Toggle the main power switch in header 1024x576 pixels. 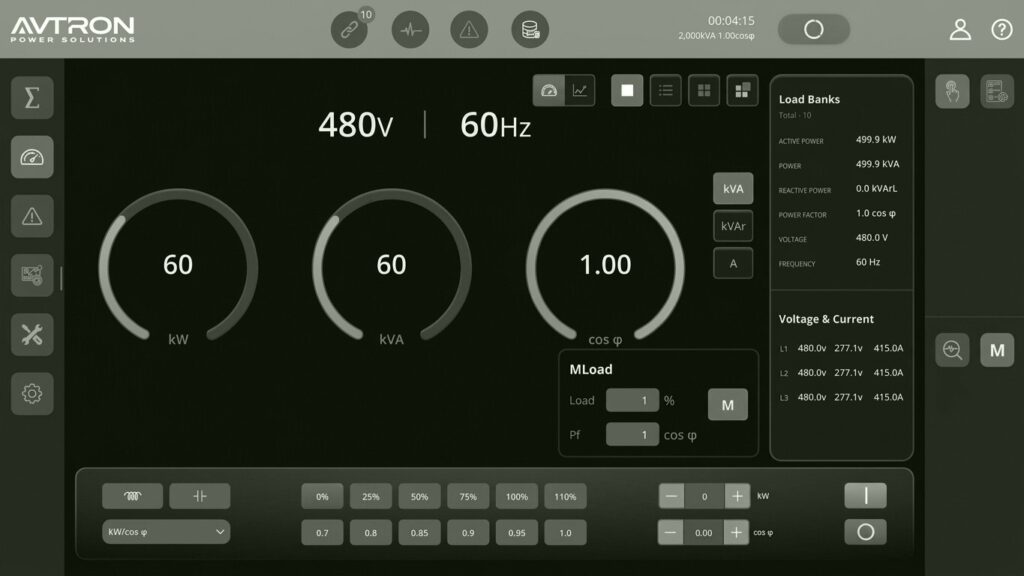click(x=813, y=30)
